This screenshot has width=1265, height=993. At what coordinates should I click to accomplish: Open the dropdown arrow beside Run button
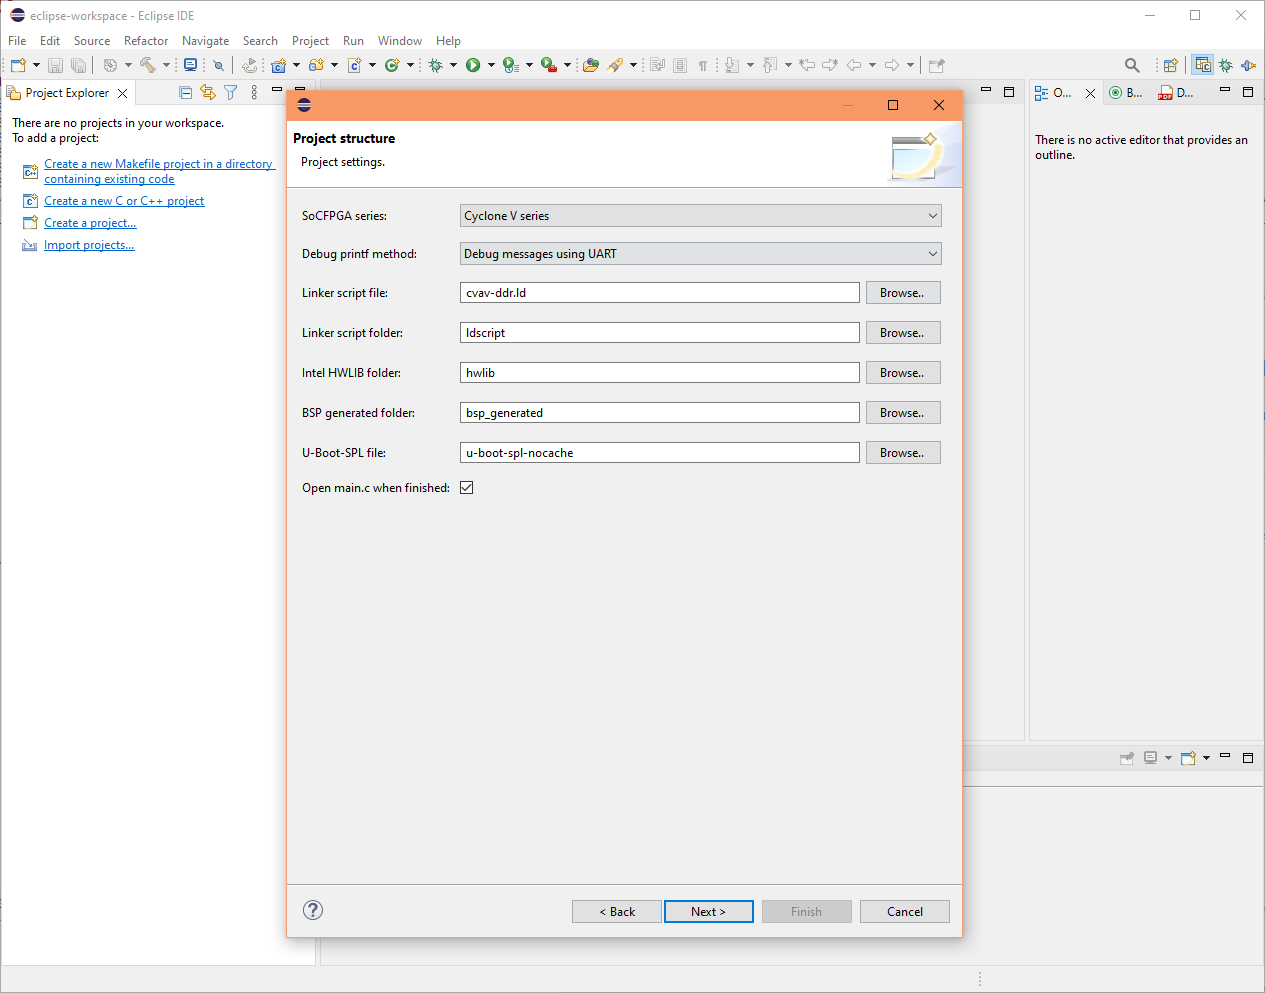[x=491, y=65]
